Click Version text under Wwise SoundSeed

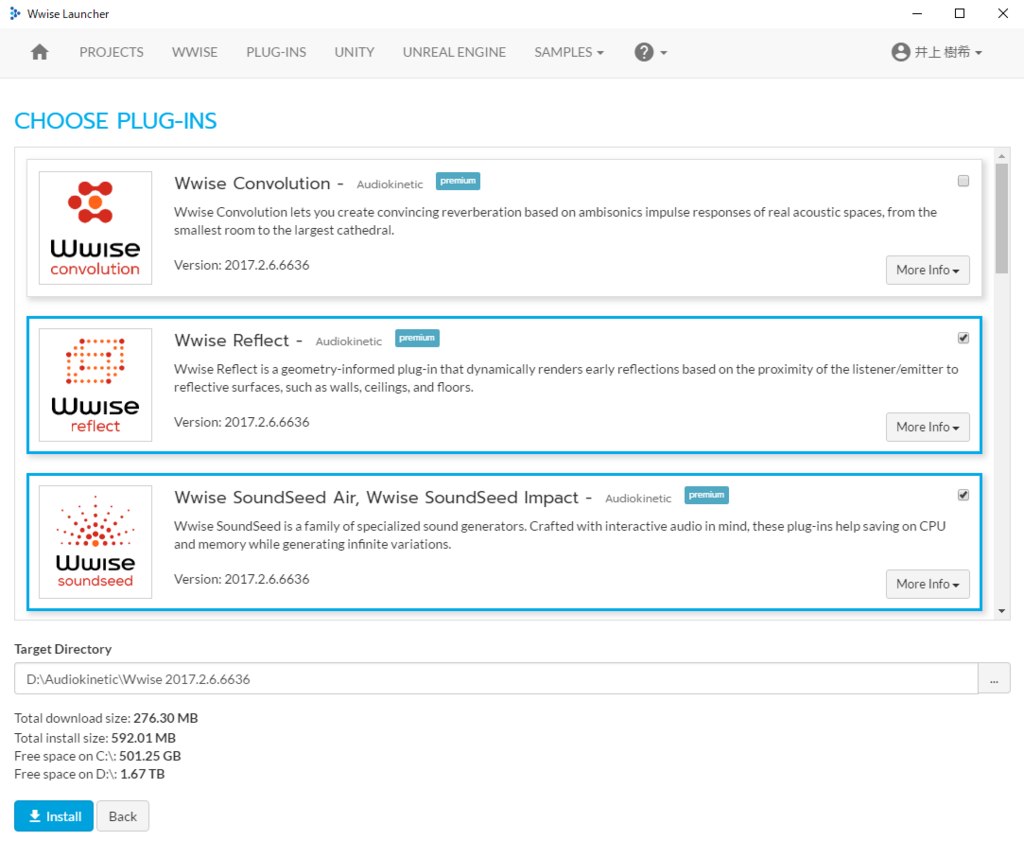click(242, 579)
